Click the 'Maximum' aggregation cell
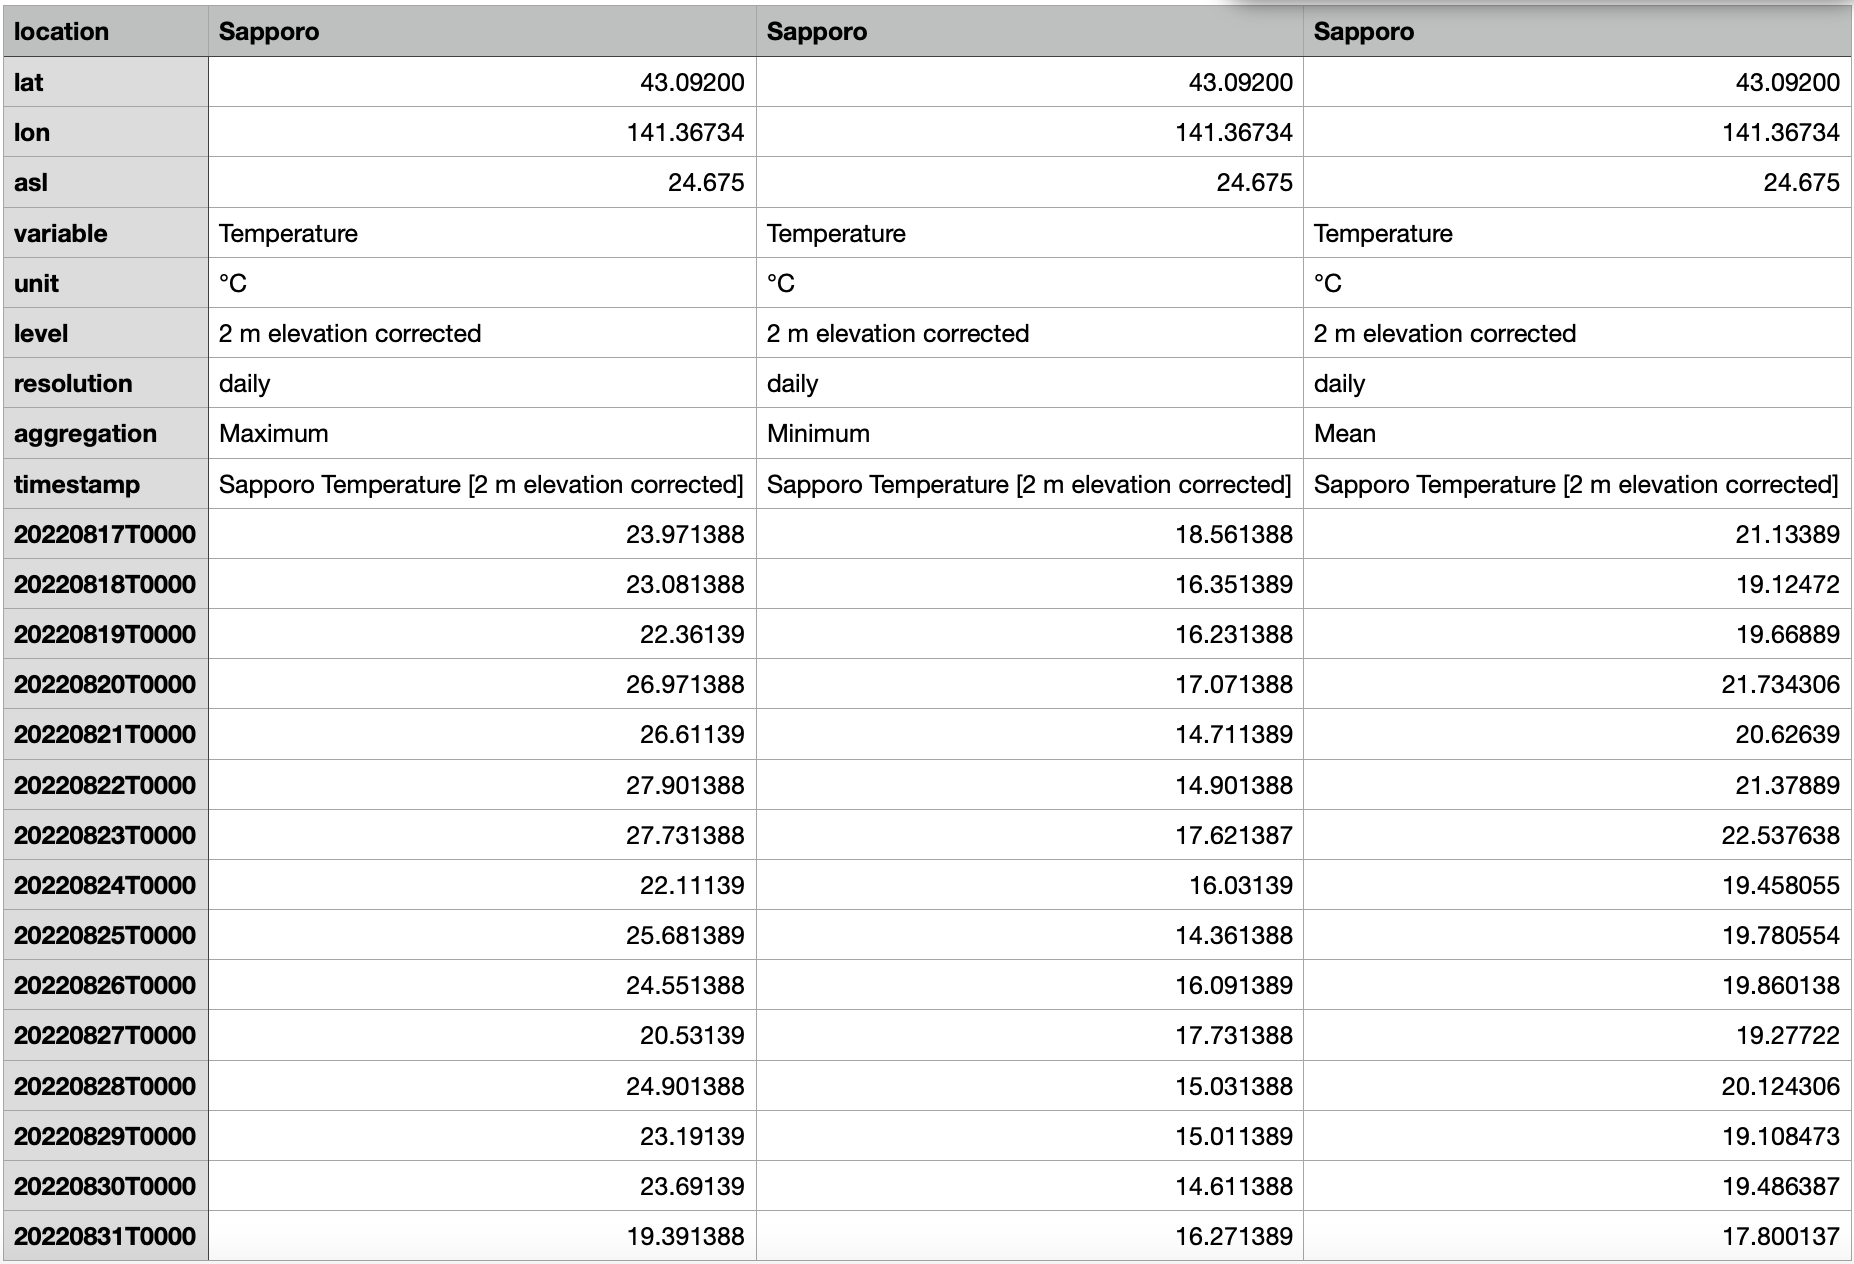 (x=482, y=433)
